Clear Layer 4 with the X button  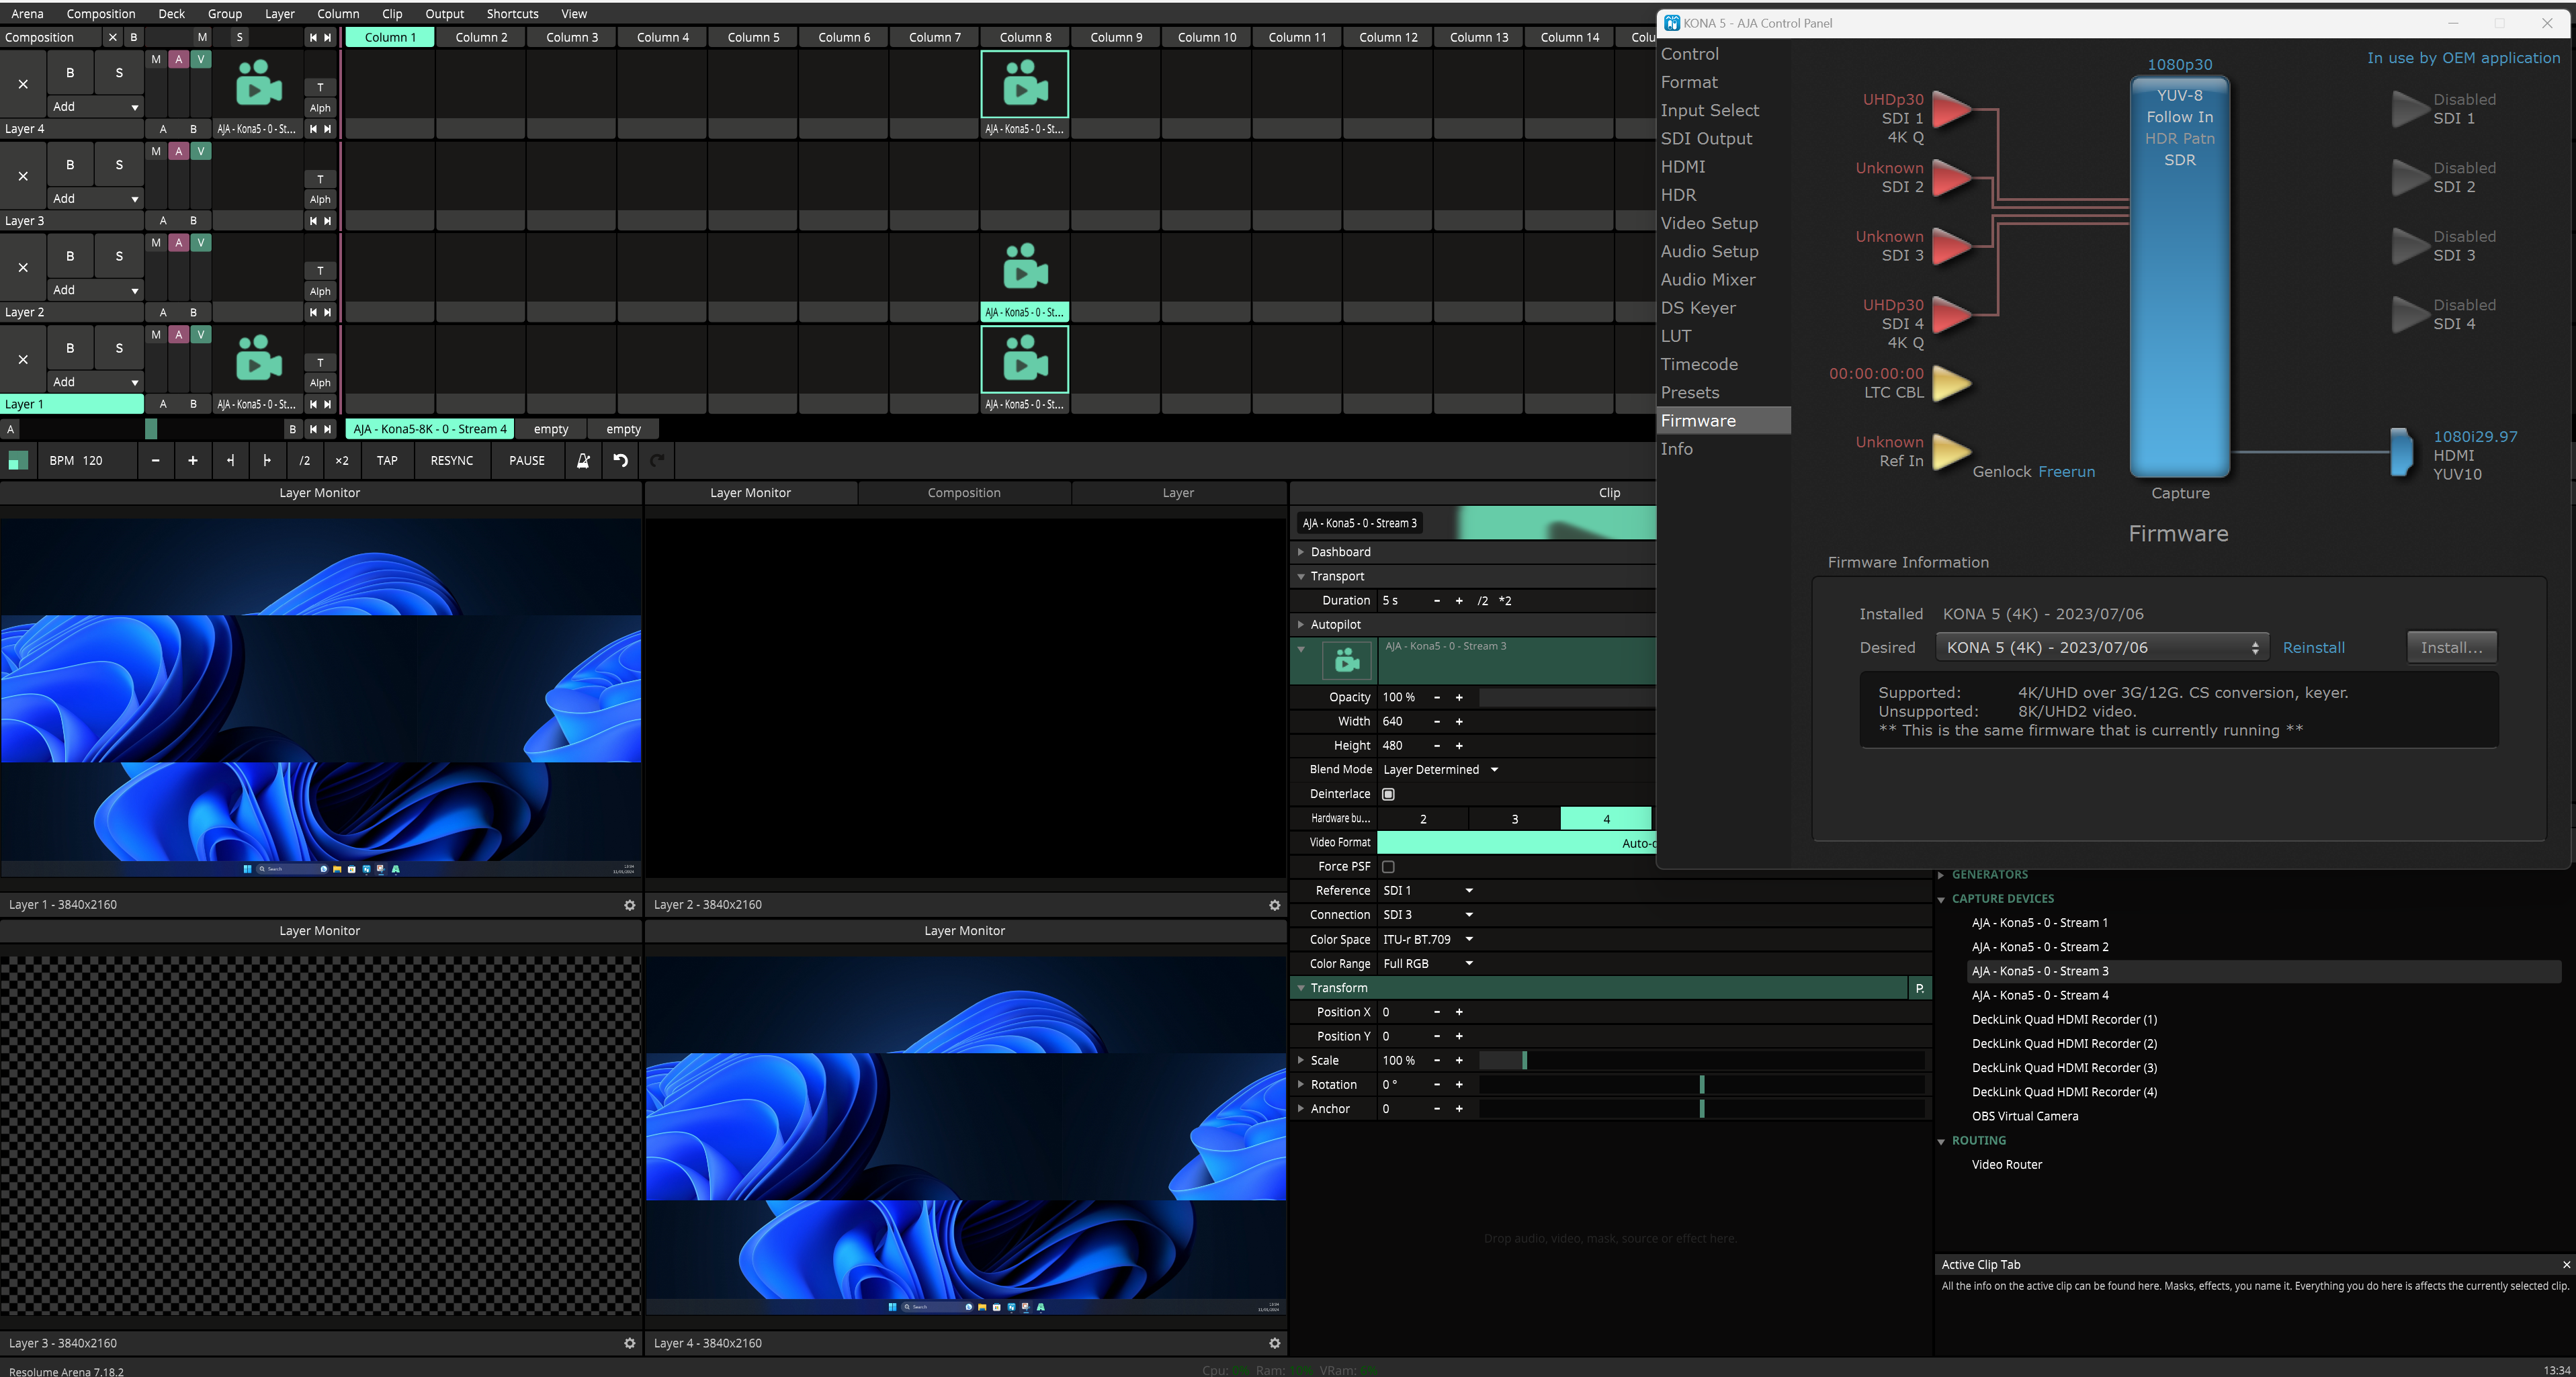coord(23,84)
